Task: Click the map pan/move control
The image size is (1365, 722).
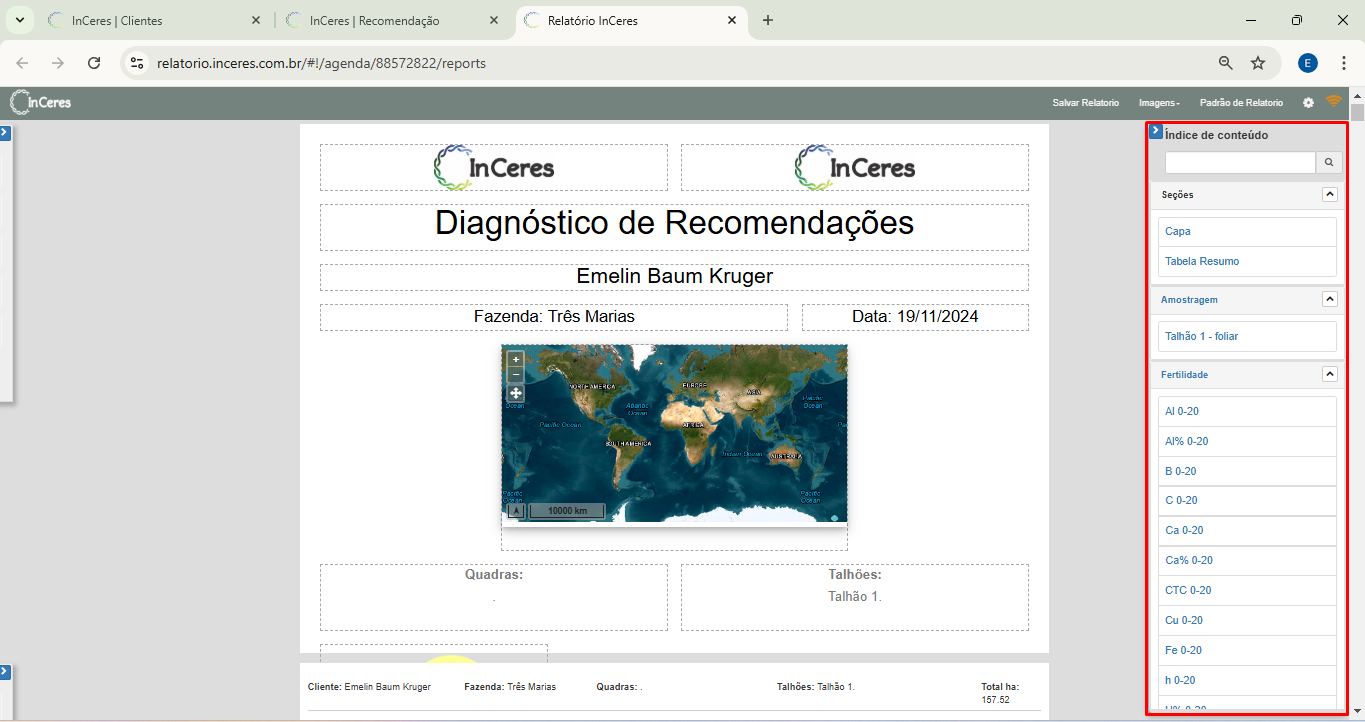Action: pos(516,393)
